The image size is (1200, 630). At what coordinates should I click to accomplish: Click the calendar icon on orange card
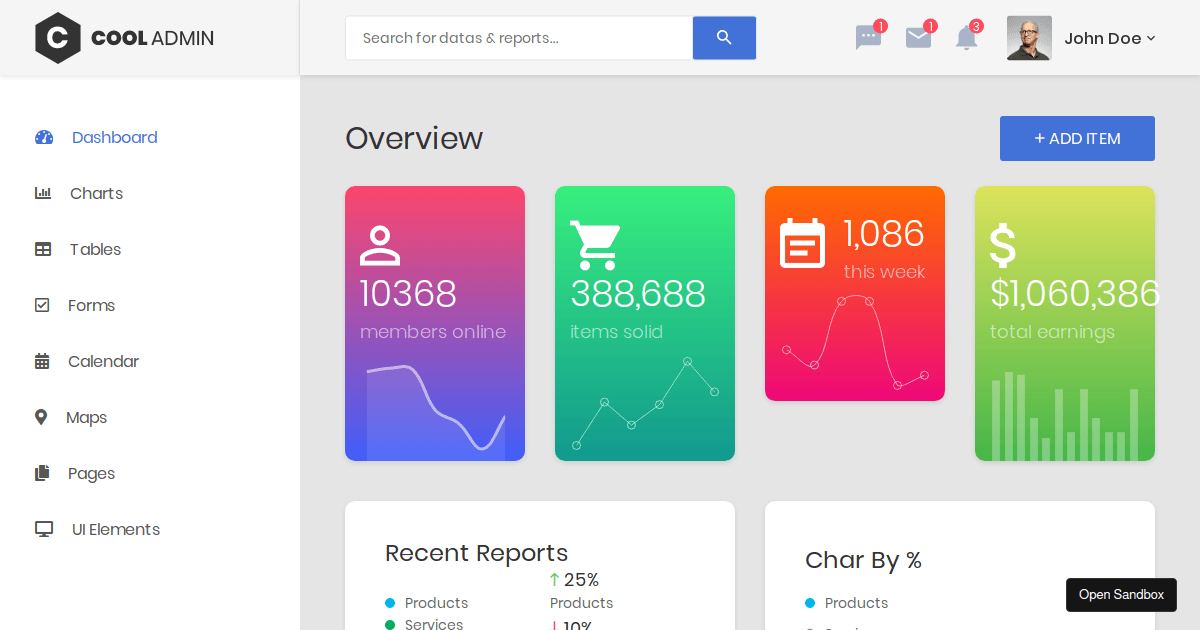click(x=802, y=243)
